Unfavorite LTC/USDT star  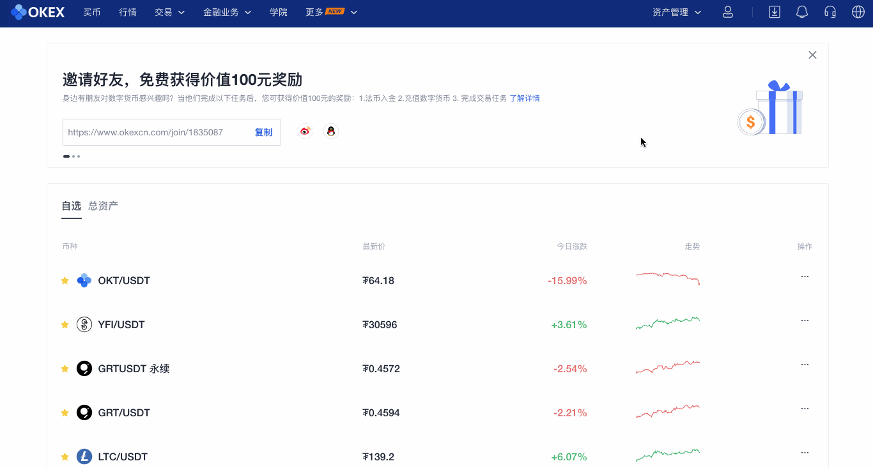65,456
